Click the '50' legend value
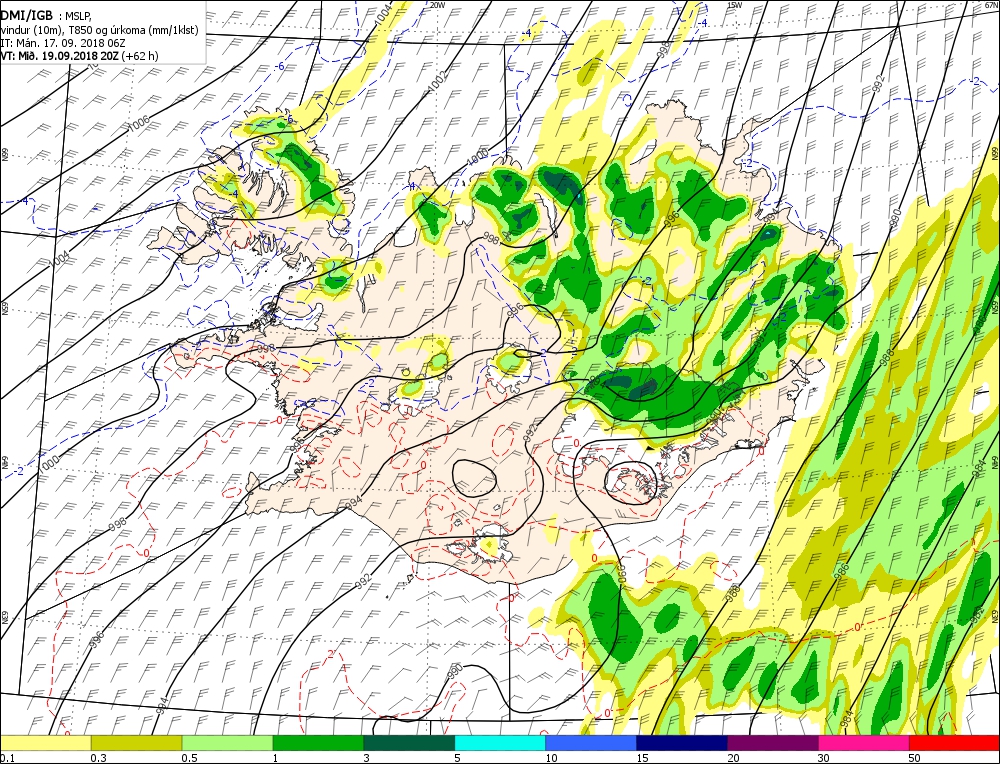1000x764 pixels. coord(915,758)
